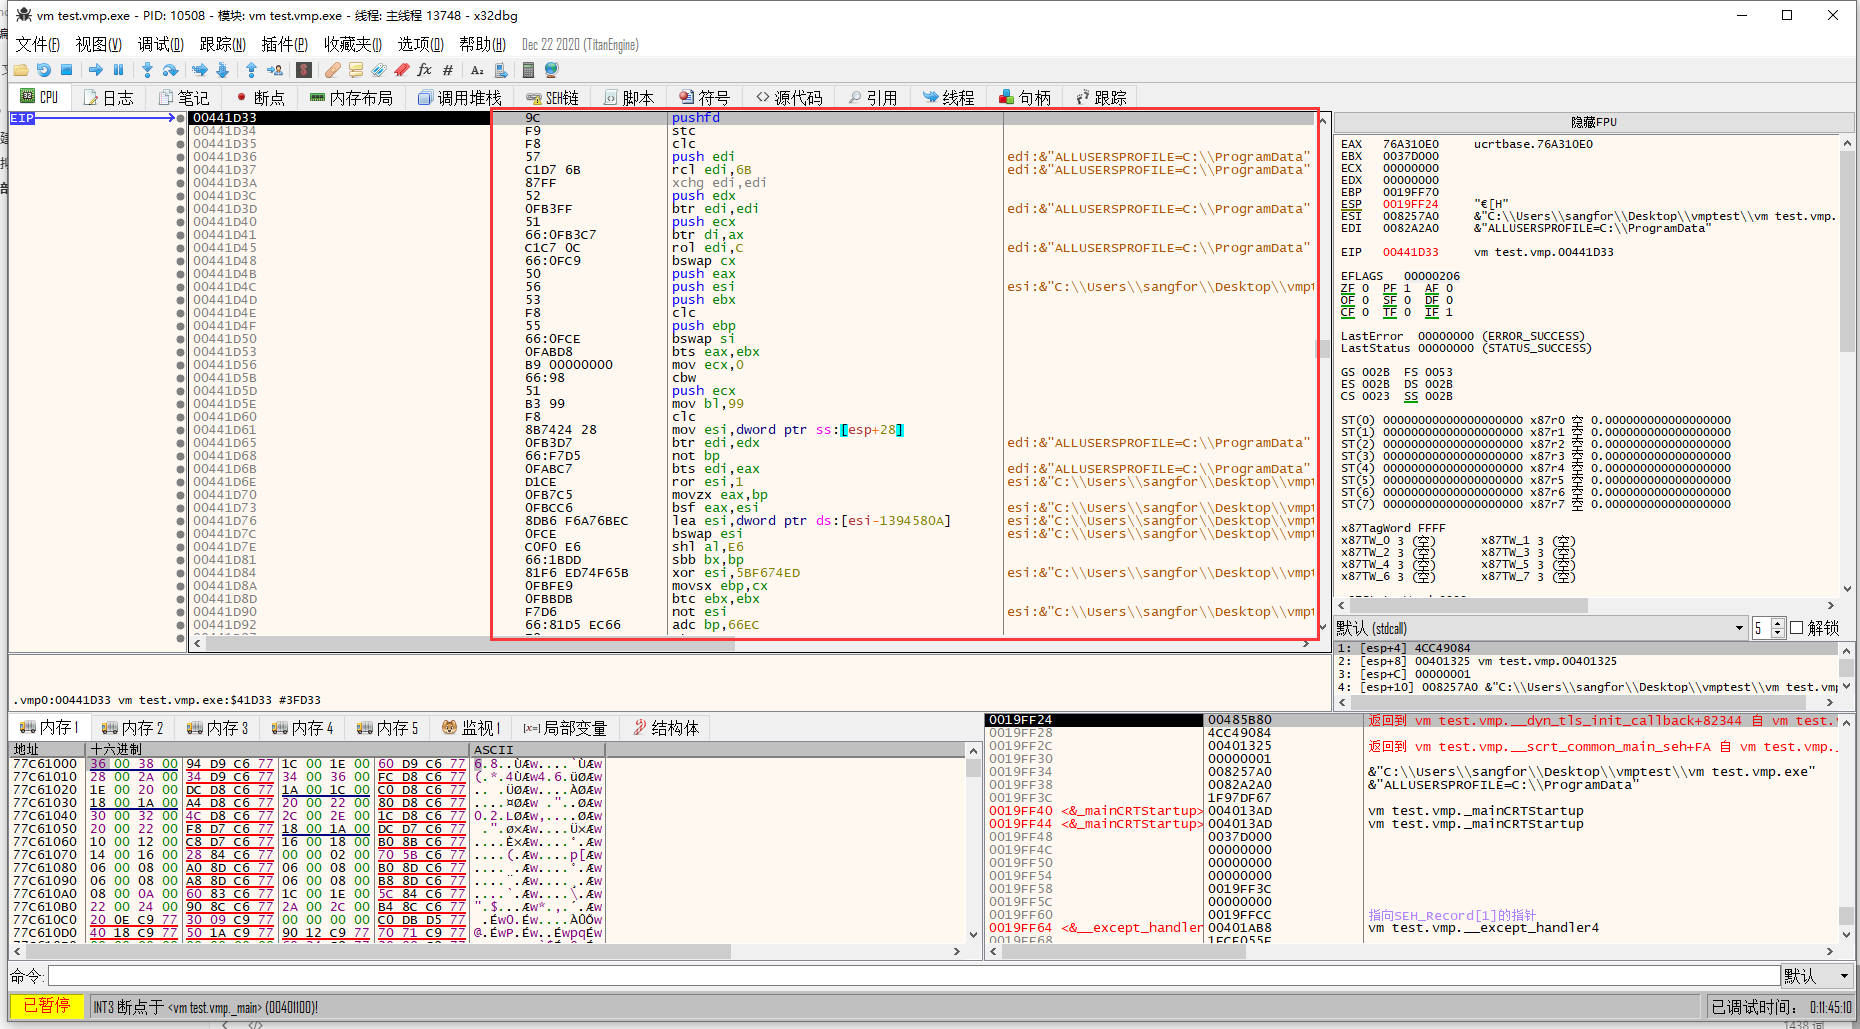The image size is (1860, 1029).
Task: Open the calculator toolbar icon
Action: click(x=528, y=70)
